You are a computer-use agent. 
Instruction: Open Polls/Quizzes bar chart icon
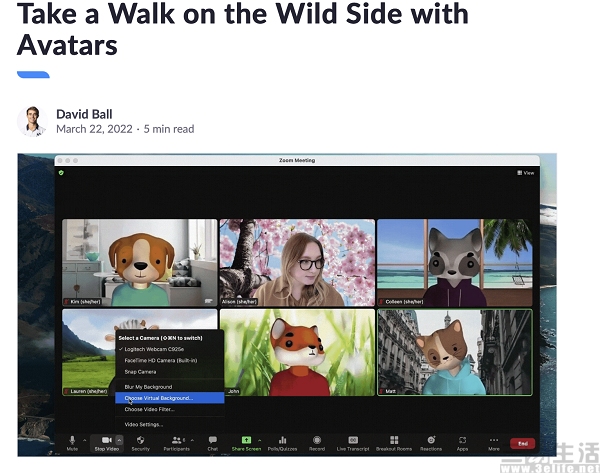pyautogui.click(x=282, y=440)
